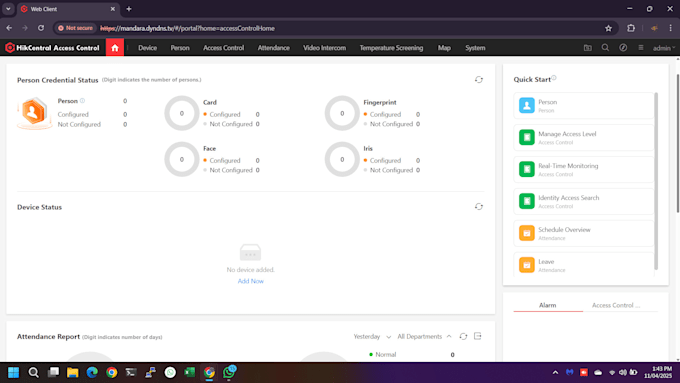The height and width of the screenshot is (383, 680).
Task: Open Excel from the Windows taskbar
Action: [190, 372]
